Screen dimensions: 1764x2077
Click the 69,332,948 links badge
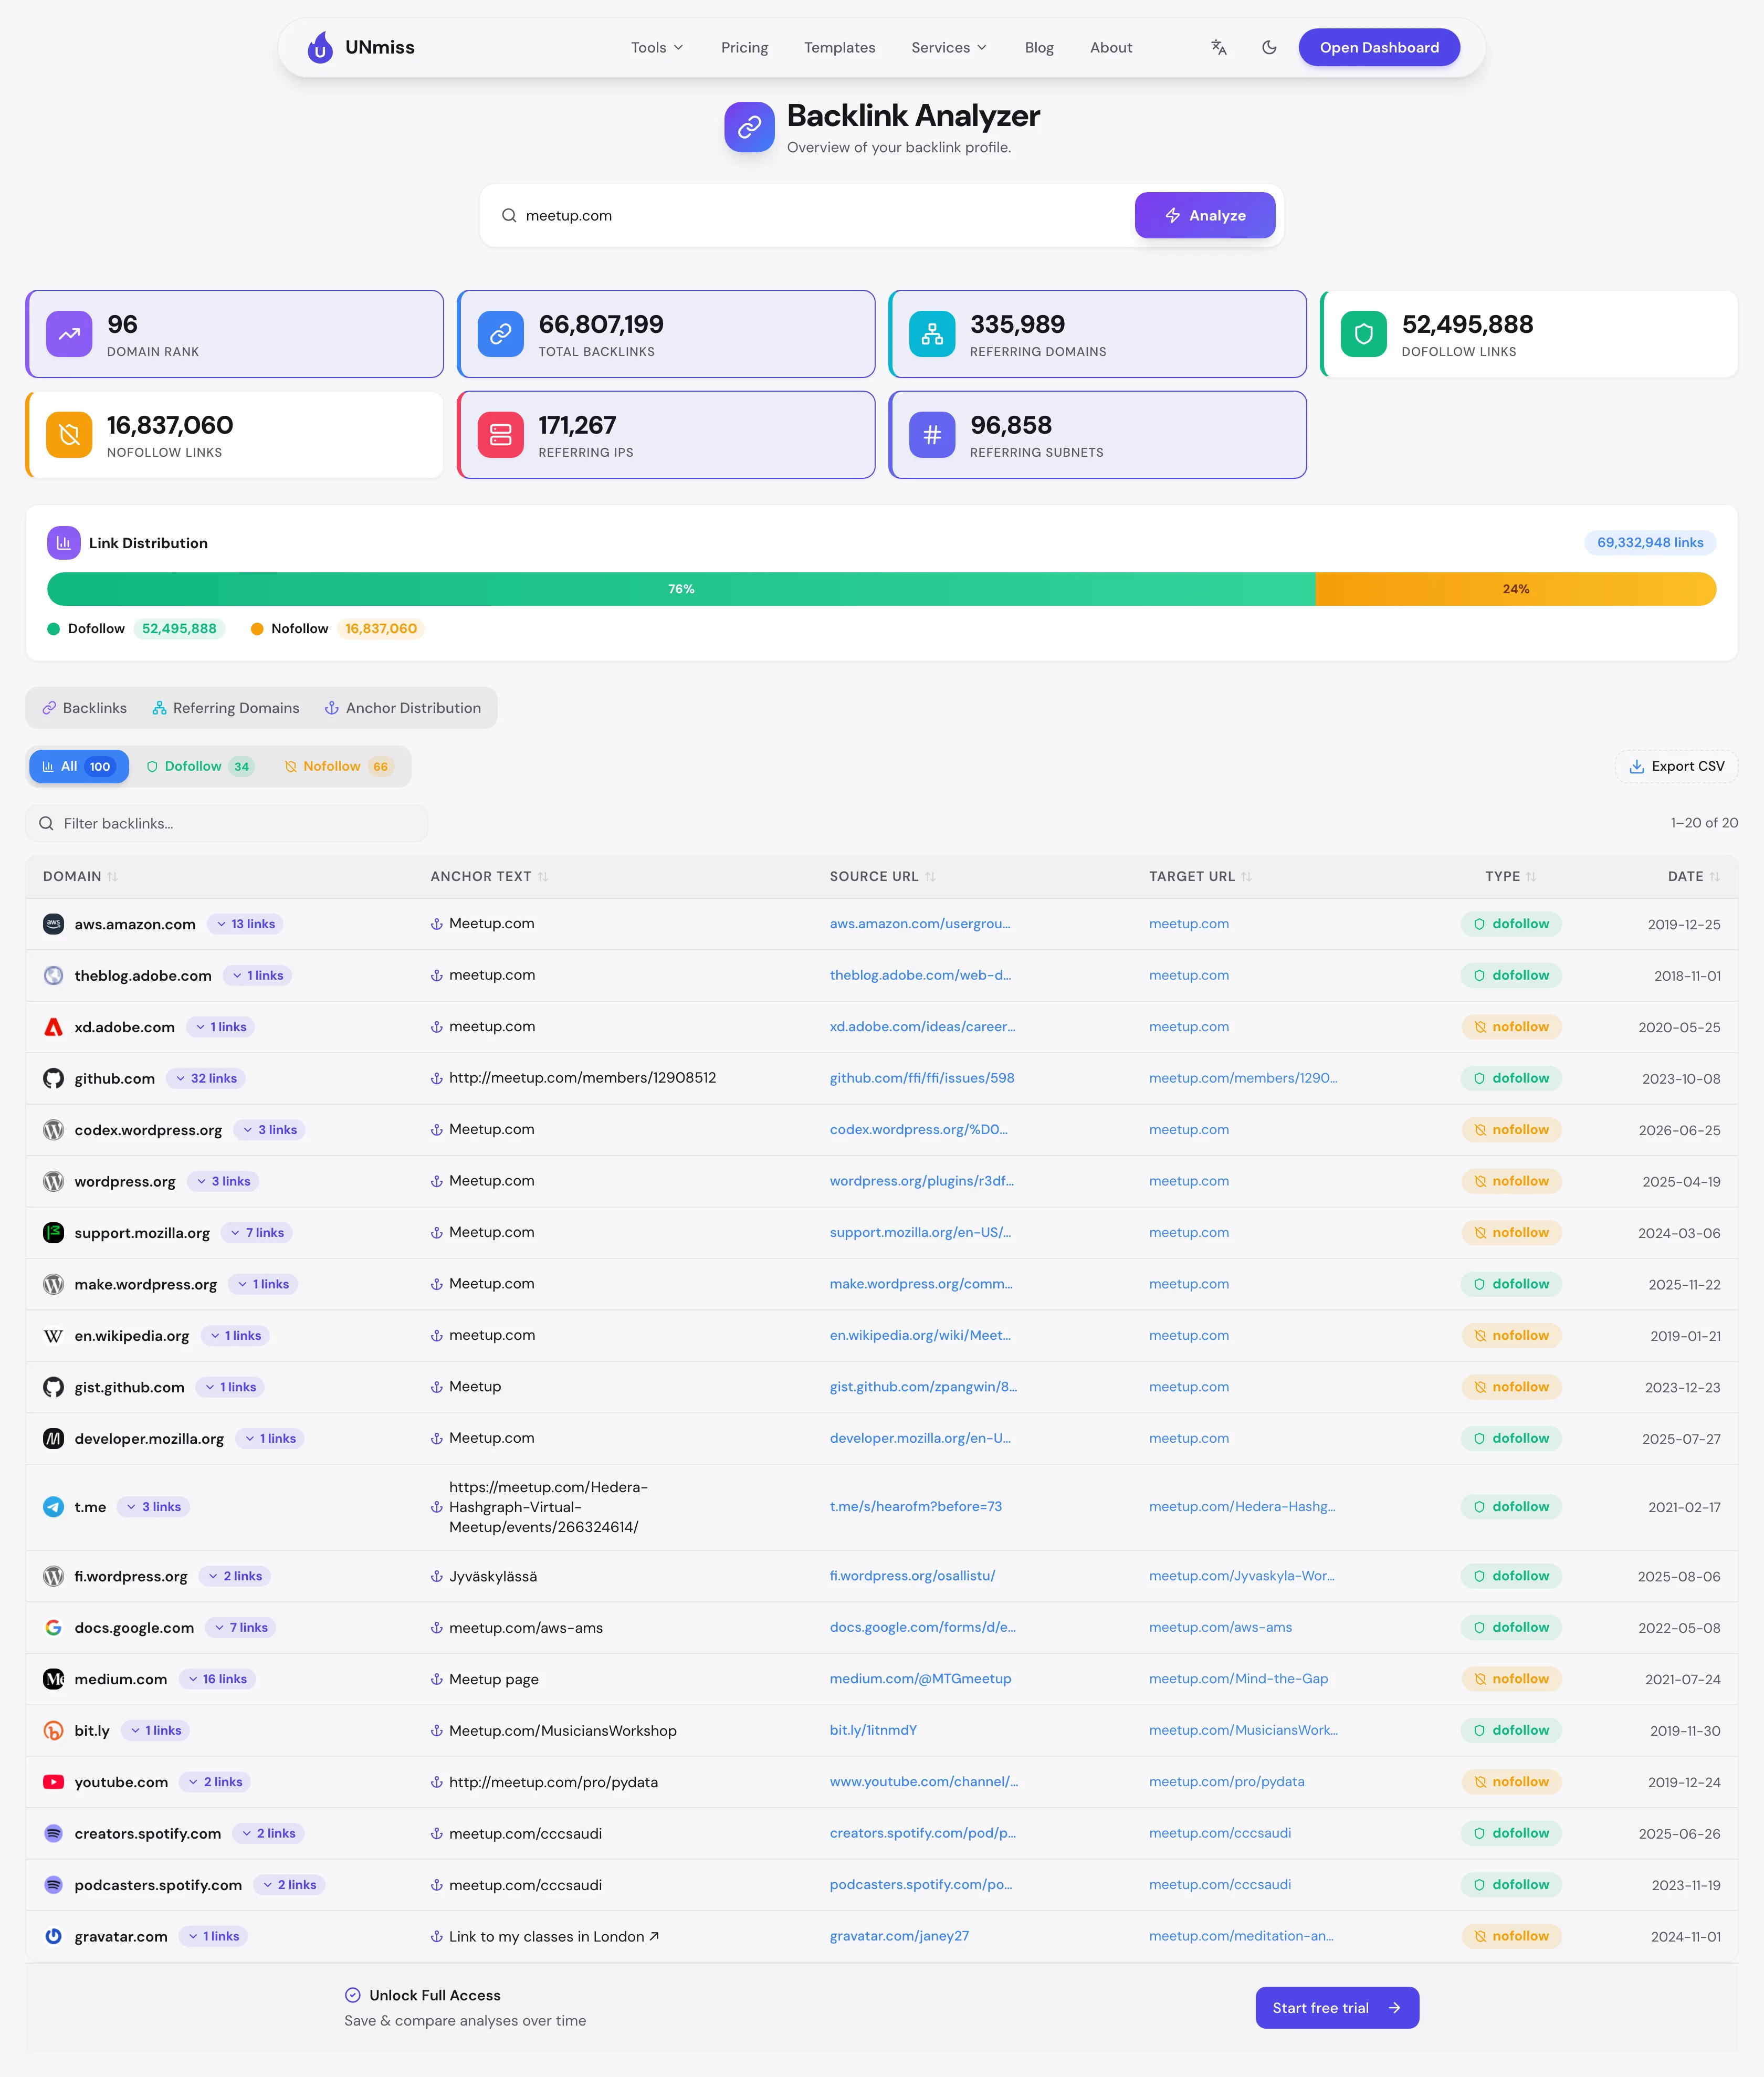coord(1649,543)
